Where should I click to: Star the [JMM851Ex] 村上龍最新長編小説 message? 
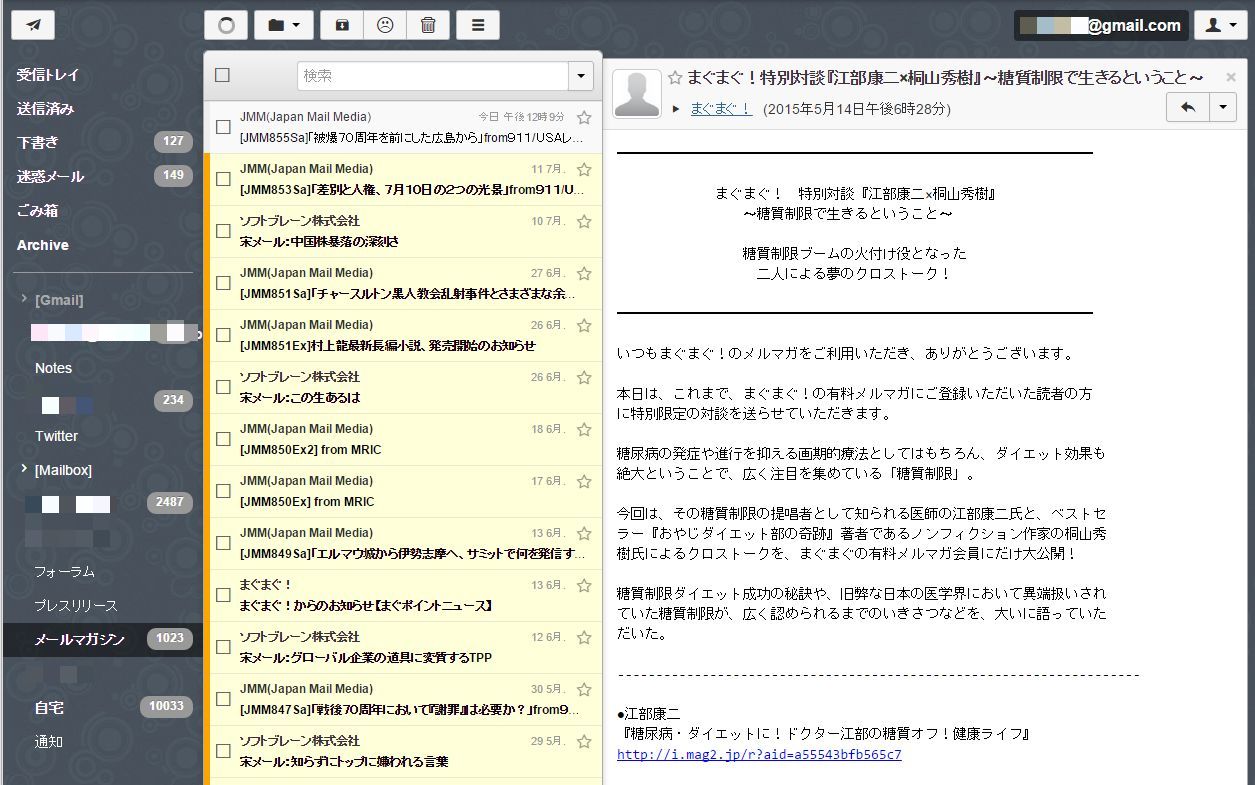pos(584,326)
